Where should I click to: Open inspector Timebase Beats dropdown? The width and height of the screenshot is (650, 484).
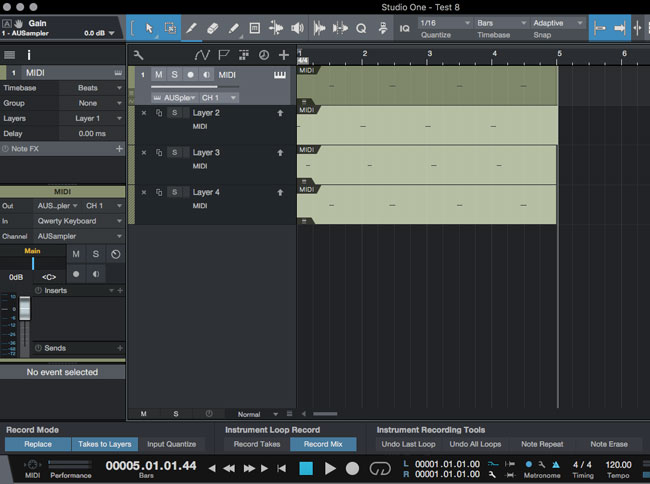point(91,88)
